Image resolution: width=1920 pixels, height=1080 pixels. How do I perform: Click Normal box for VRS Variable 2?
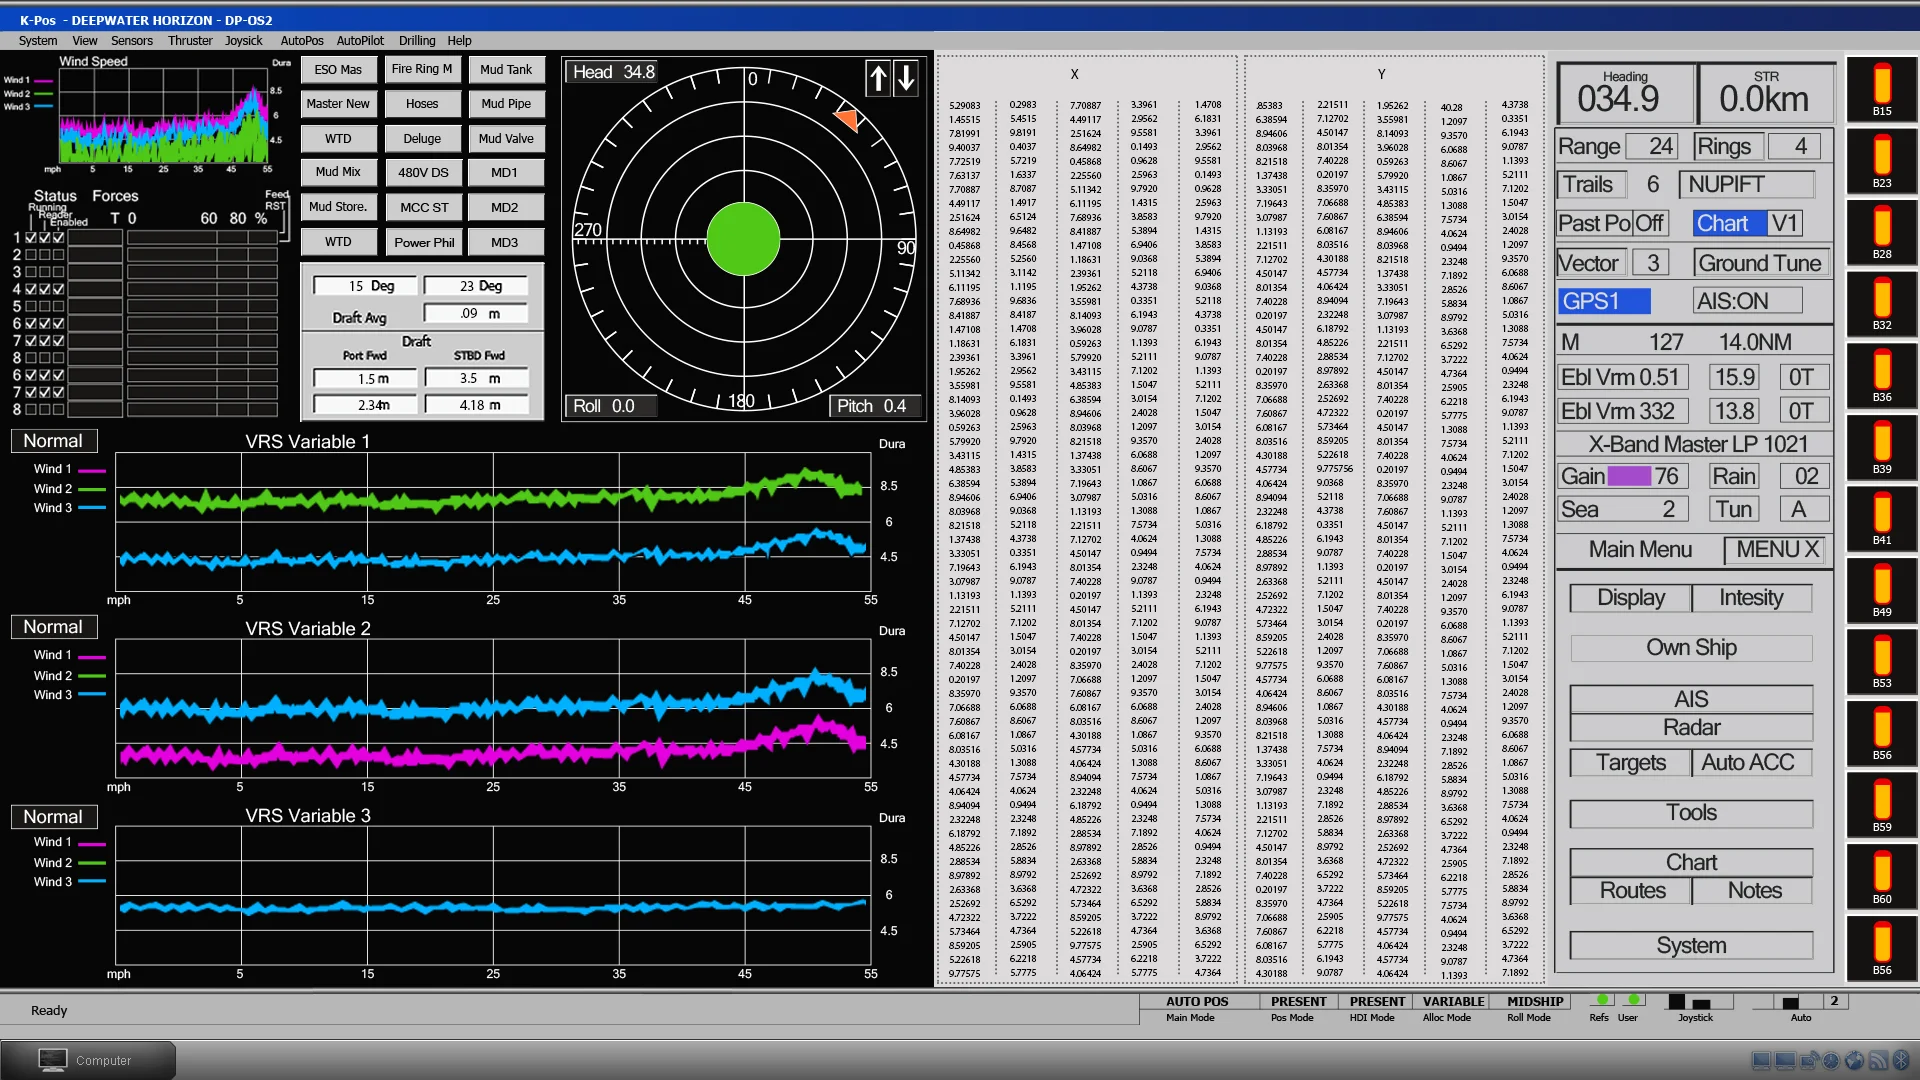(54, 627)
